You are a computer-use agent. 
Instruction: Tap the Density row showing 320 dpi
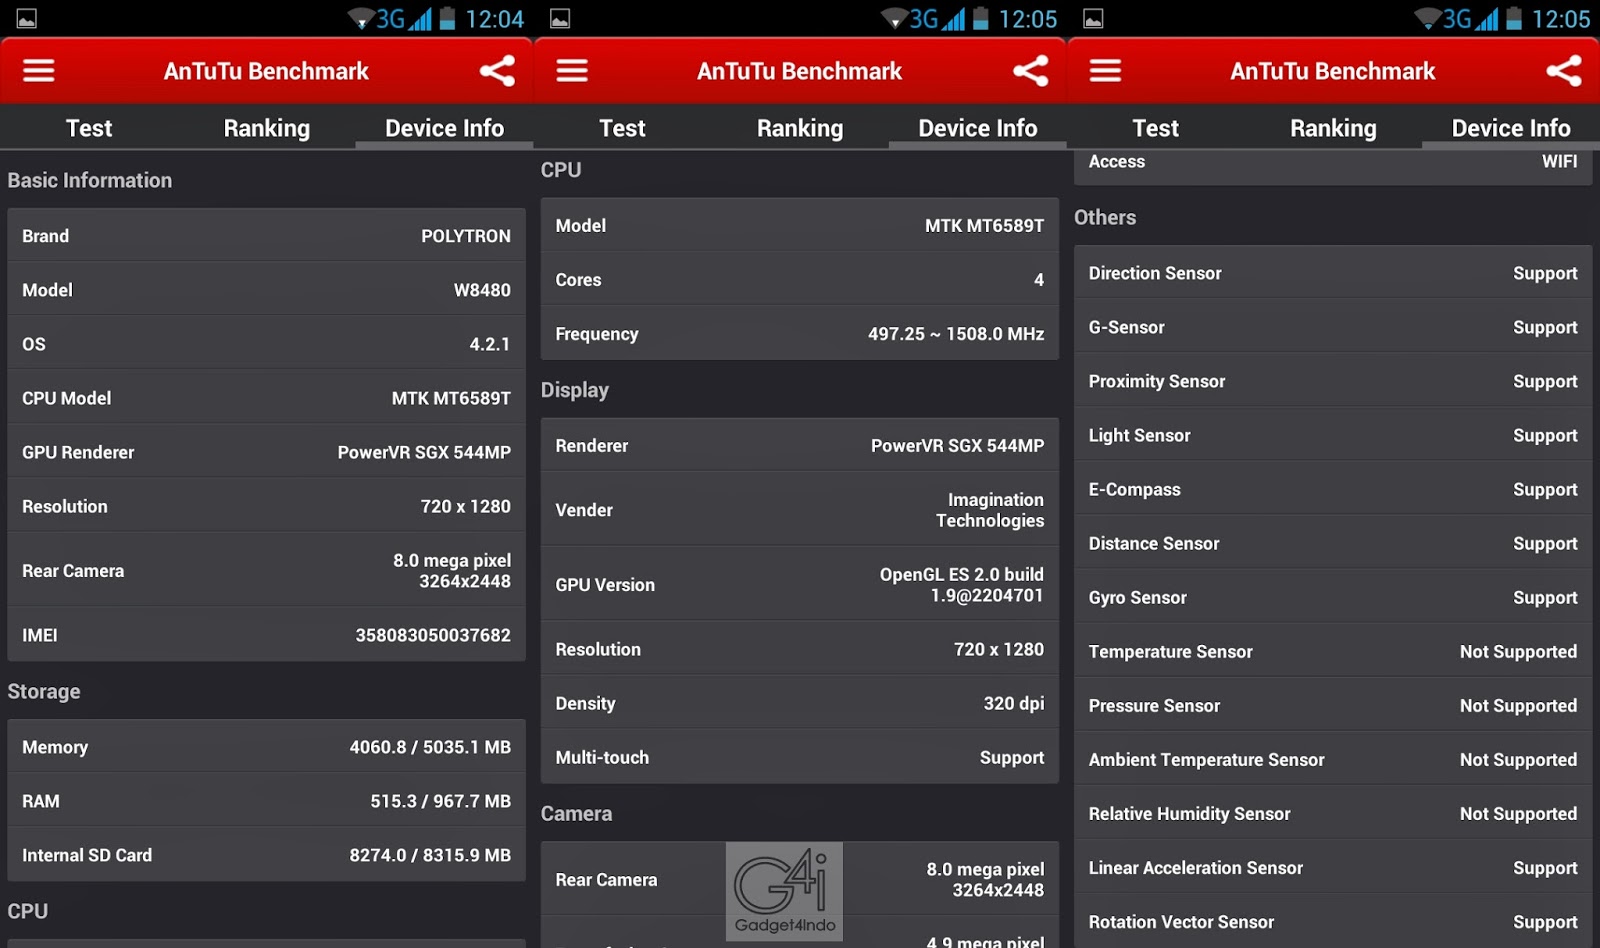800,703
